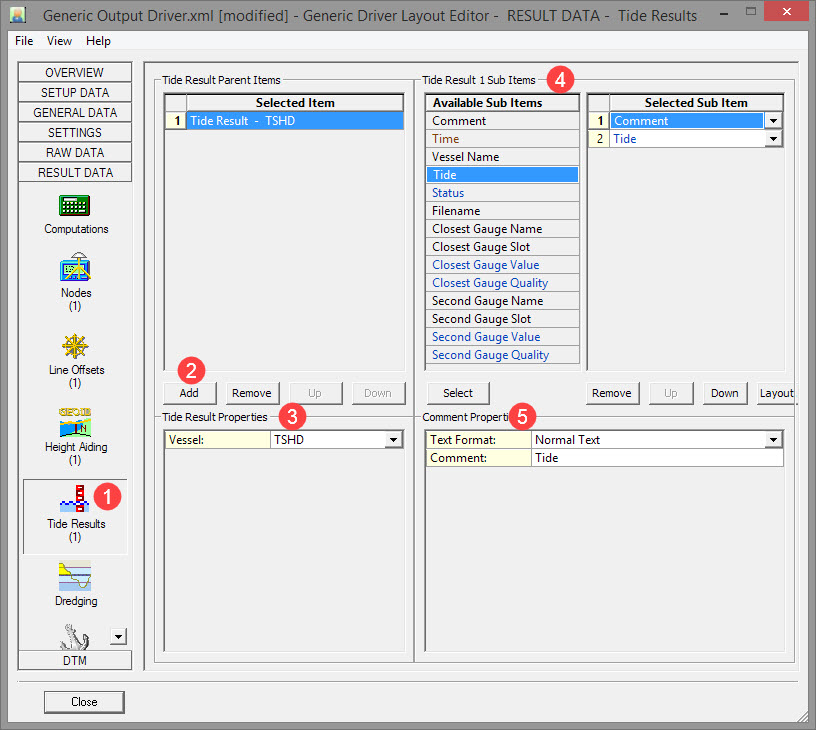This screenshot has height=730, width=816.
Task: Select the Tide Results icon
Action: tap(75, 500)
